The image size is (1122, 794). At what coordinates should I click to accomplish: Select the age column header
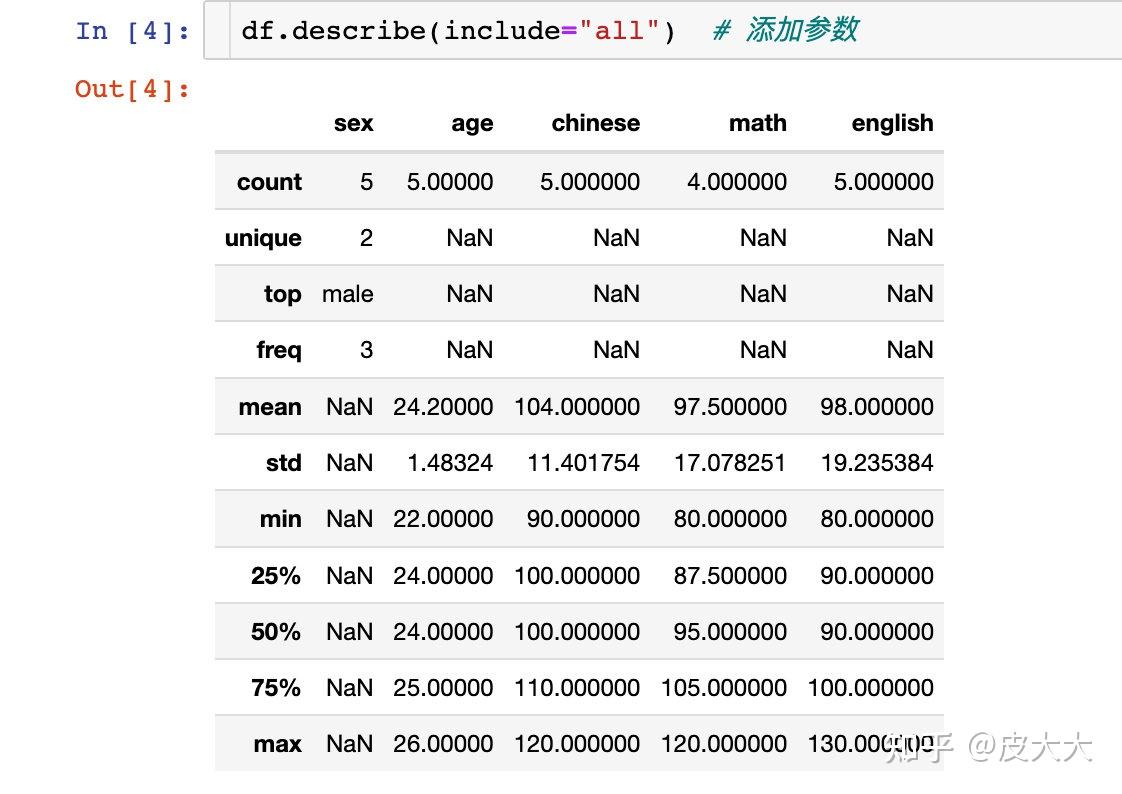472,123
